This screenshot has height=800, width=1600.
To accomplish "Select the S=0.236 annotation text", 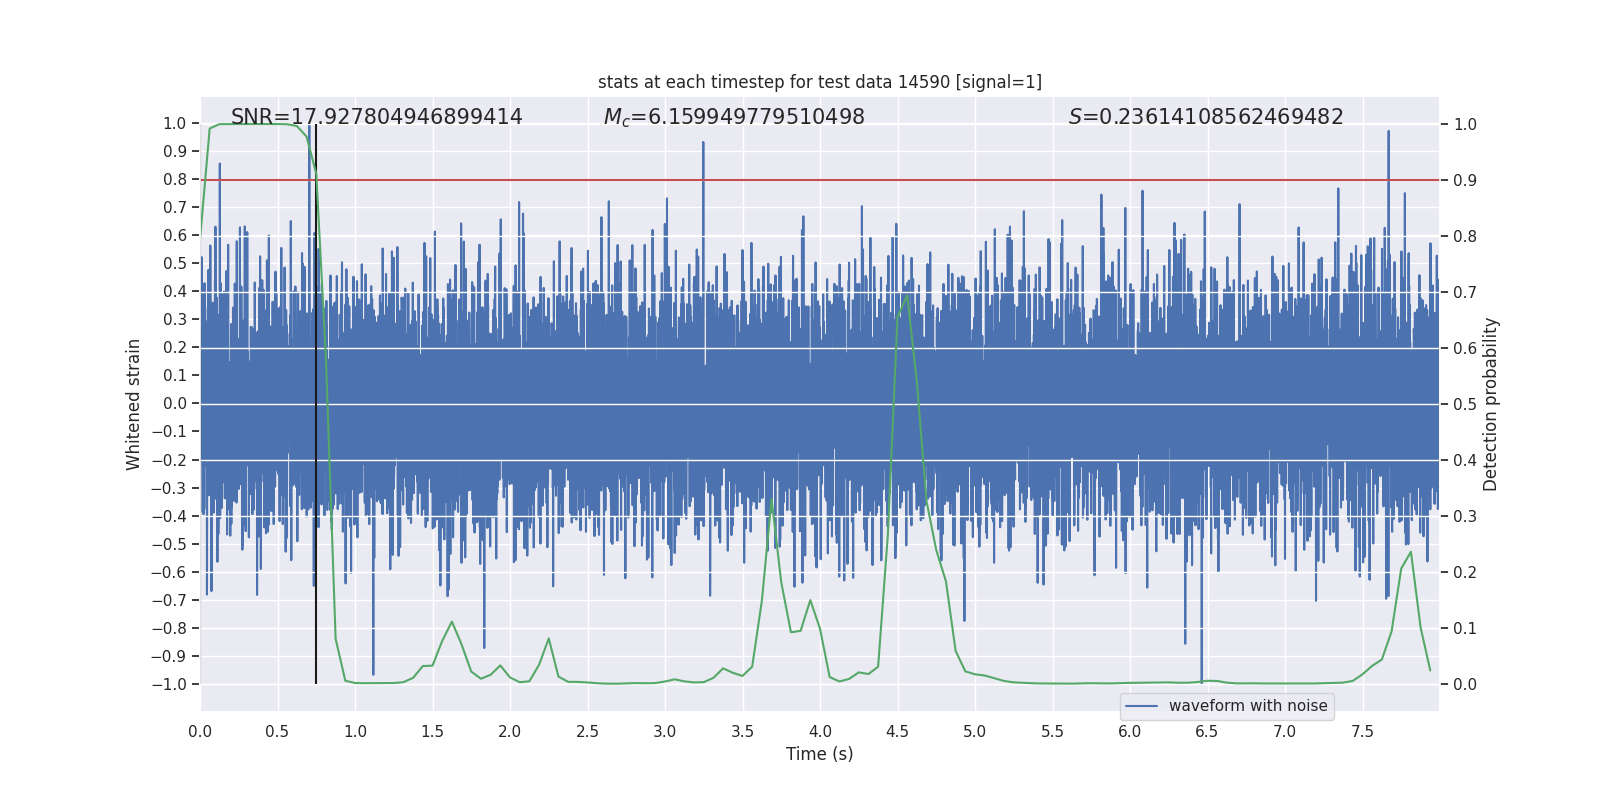I will pyautogui.click(x=1205, y=117).
